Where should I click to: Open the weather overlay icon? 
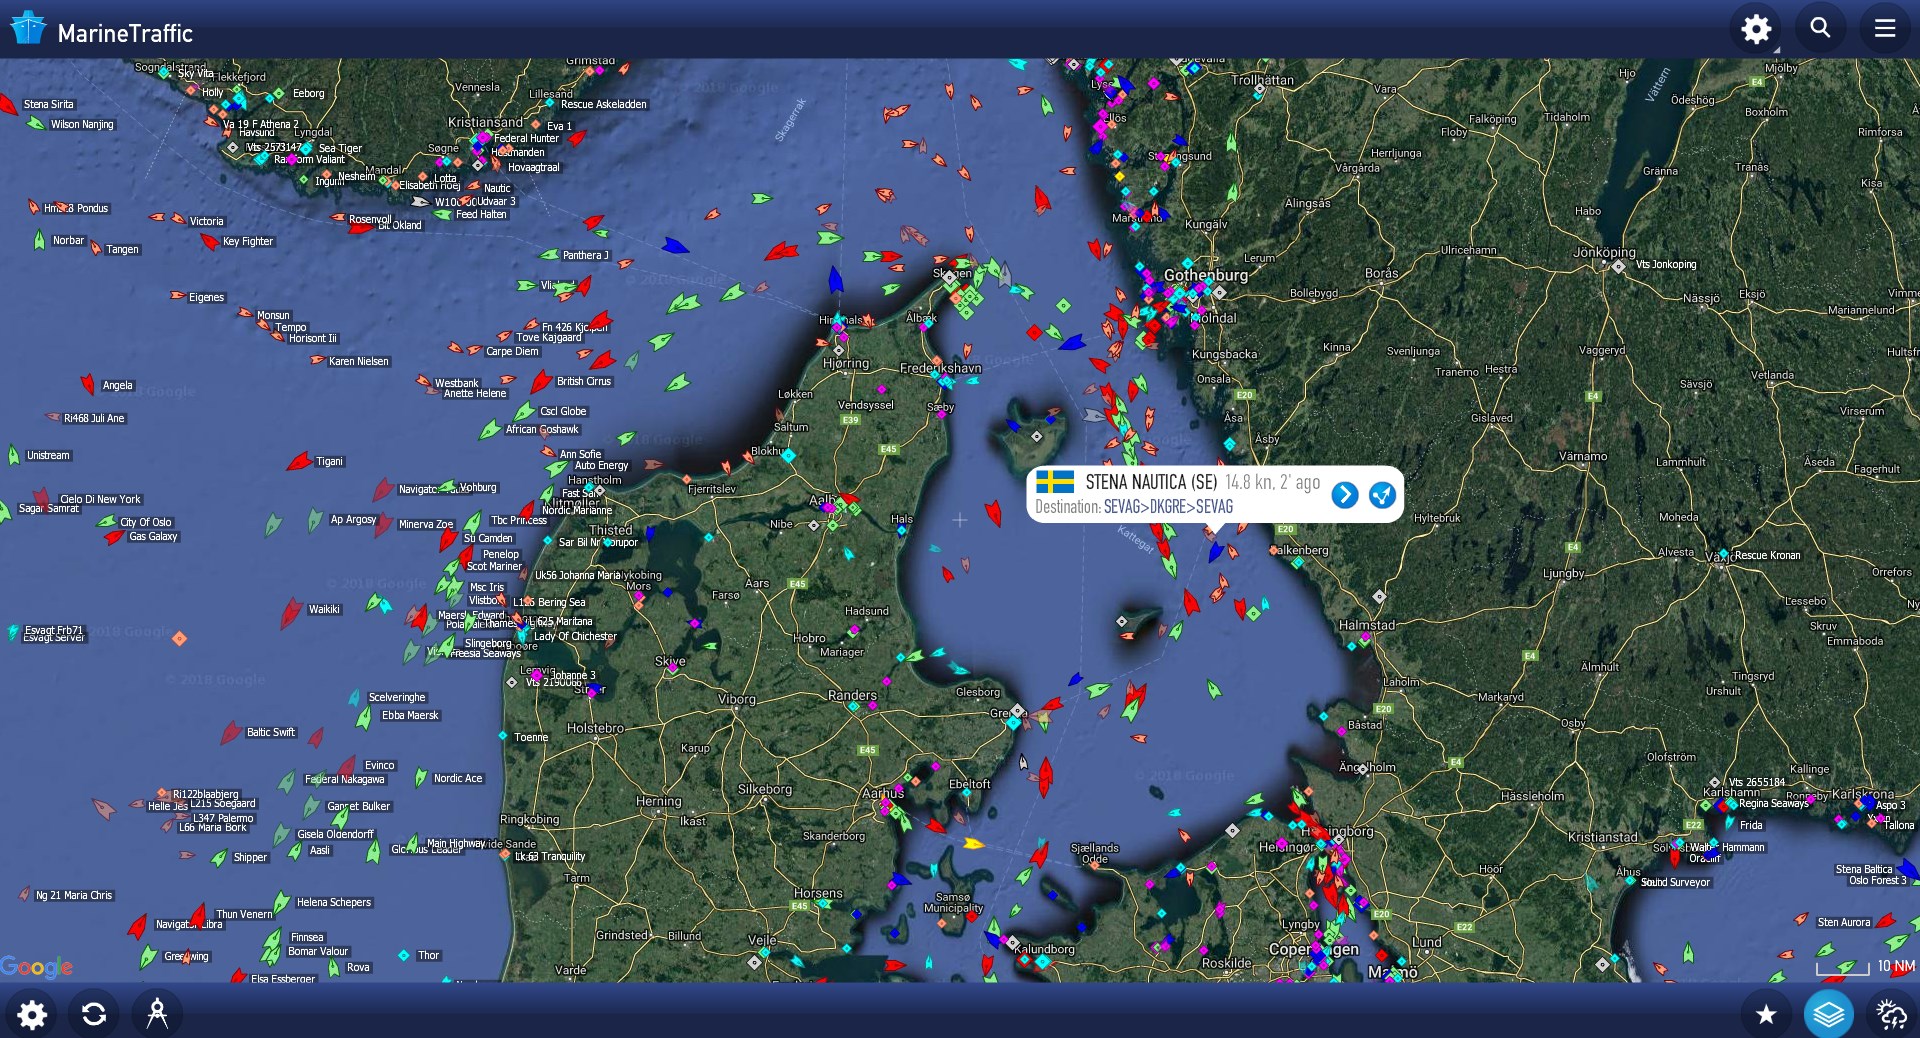1891,1014
